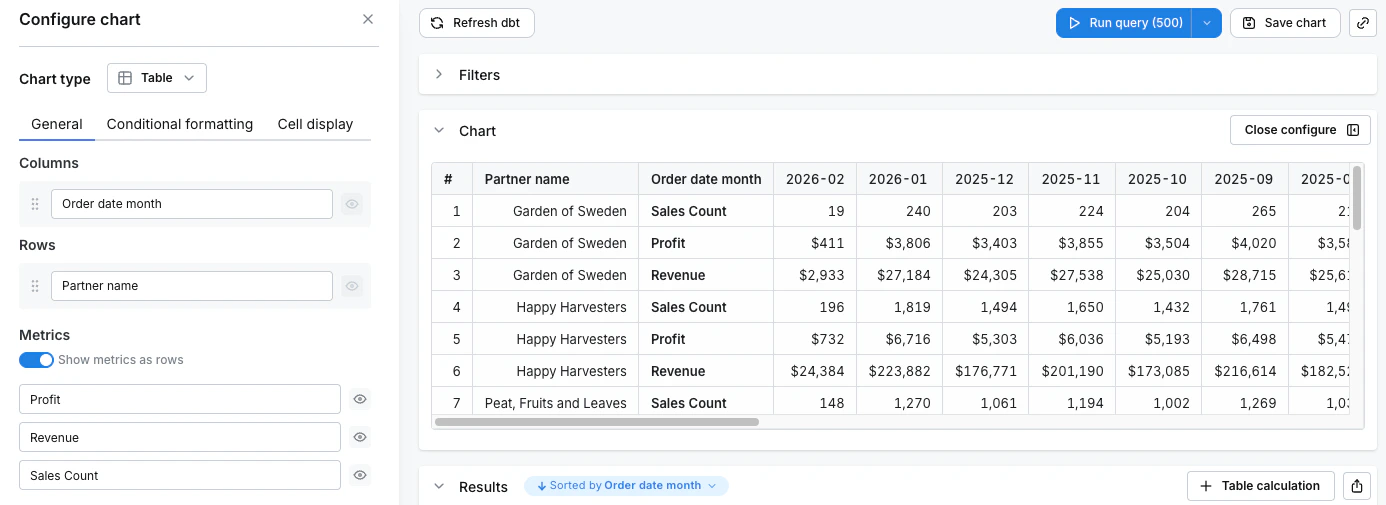The height and width of the screenshot is (505, 1386).
Task: Click the Revenue label in row 3
Action: pos(678,275)
